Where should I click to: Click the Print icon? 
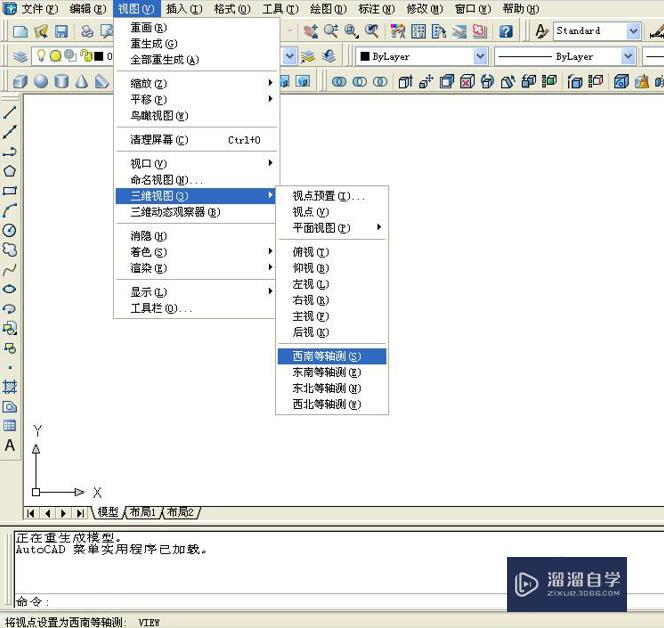coord(87,31)
